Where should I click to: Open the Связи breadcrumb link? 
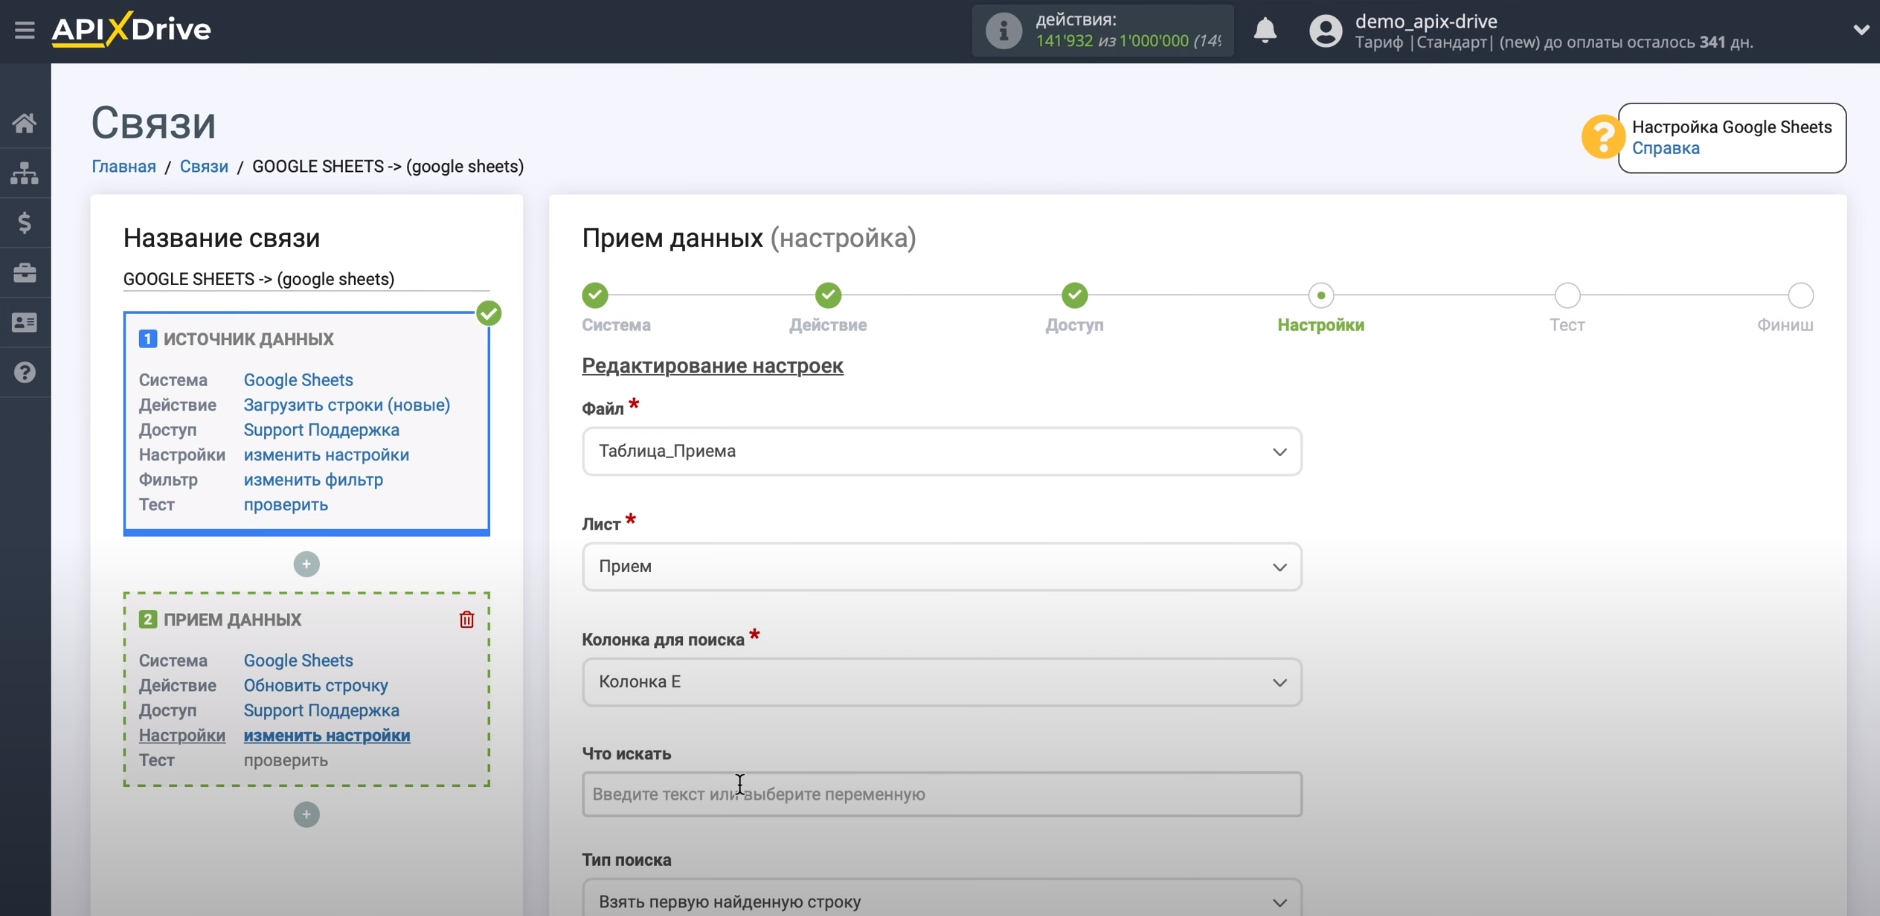(x=204, y=167)
